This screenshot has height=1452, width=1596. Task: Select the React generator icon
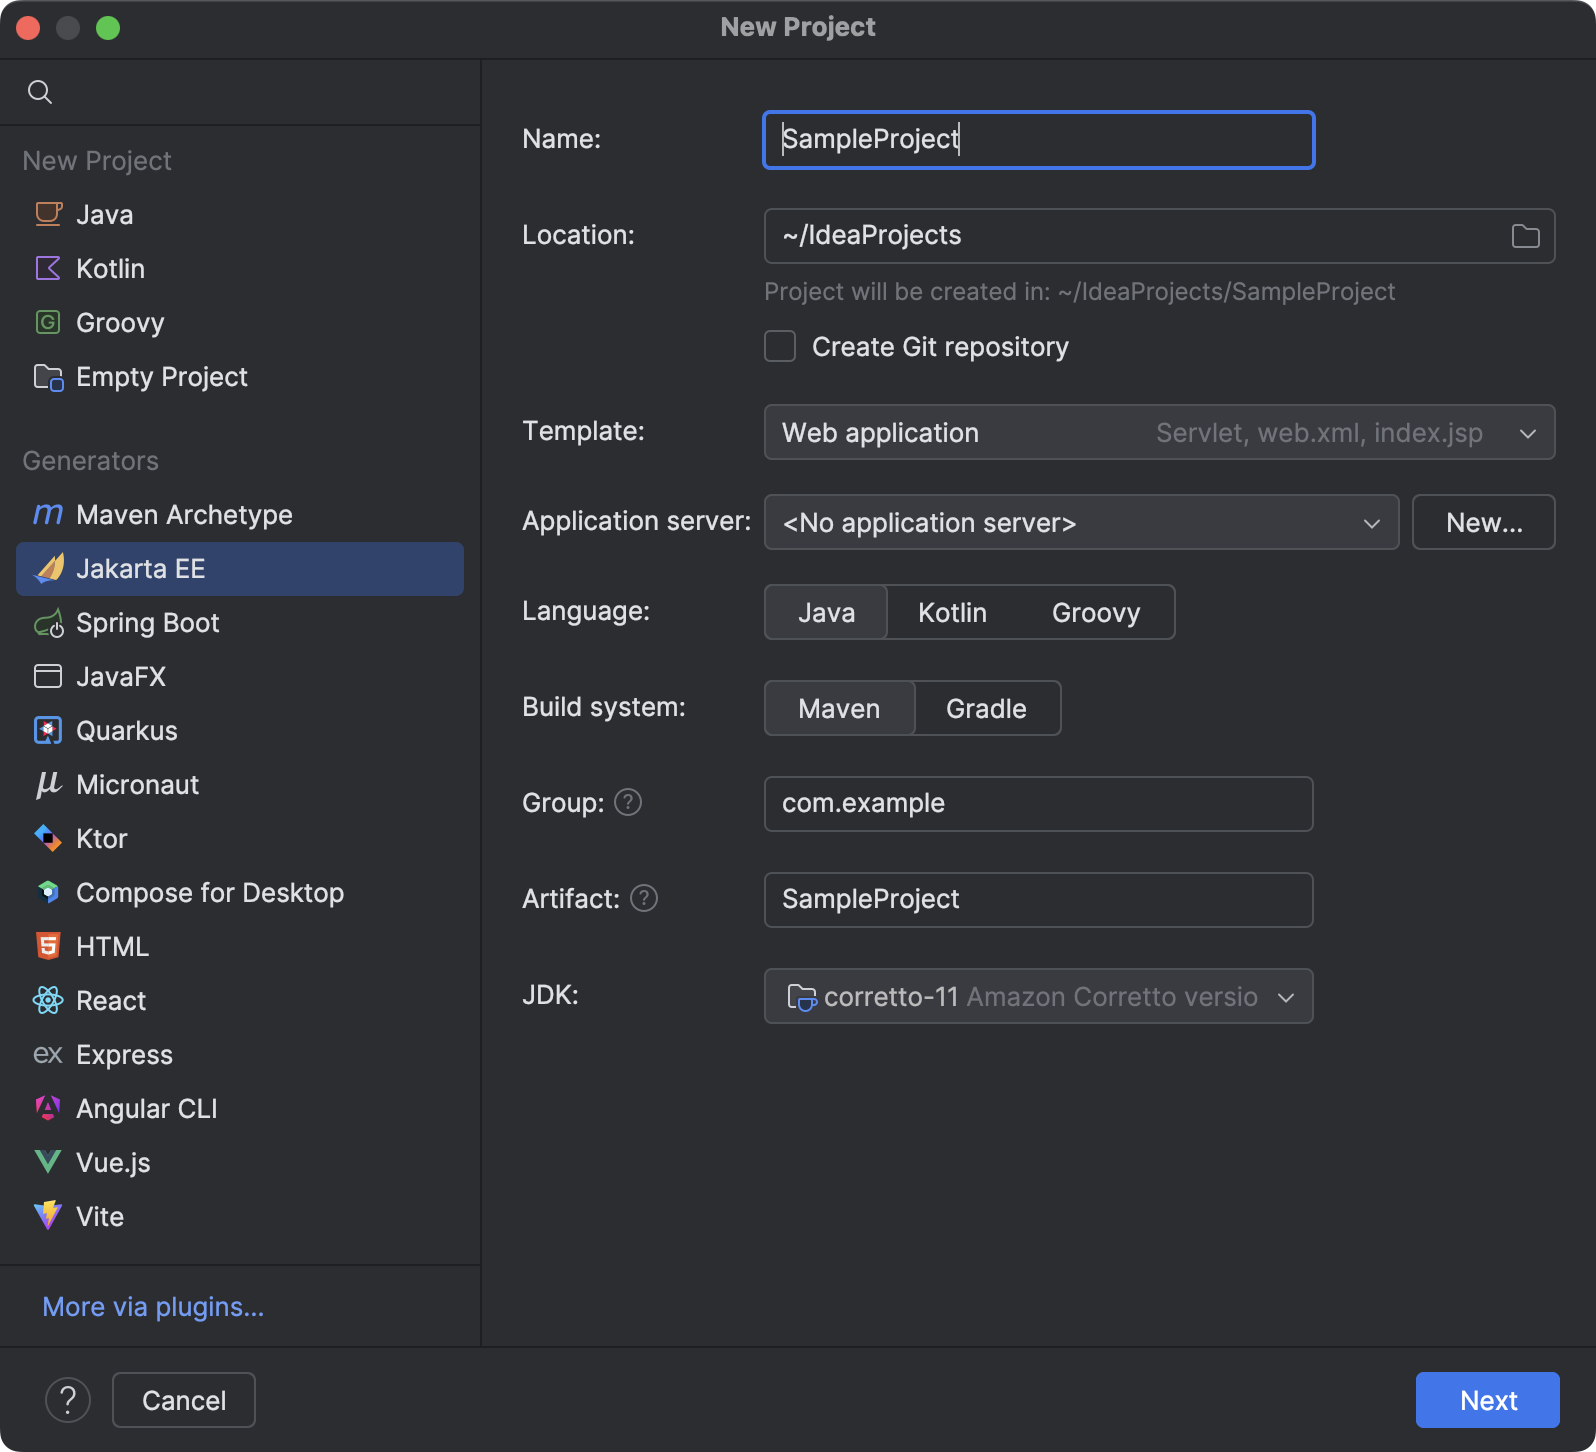[48, 1001]
